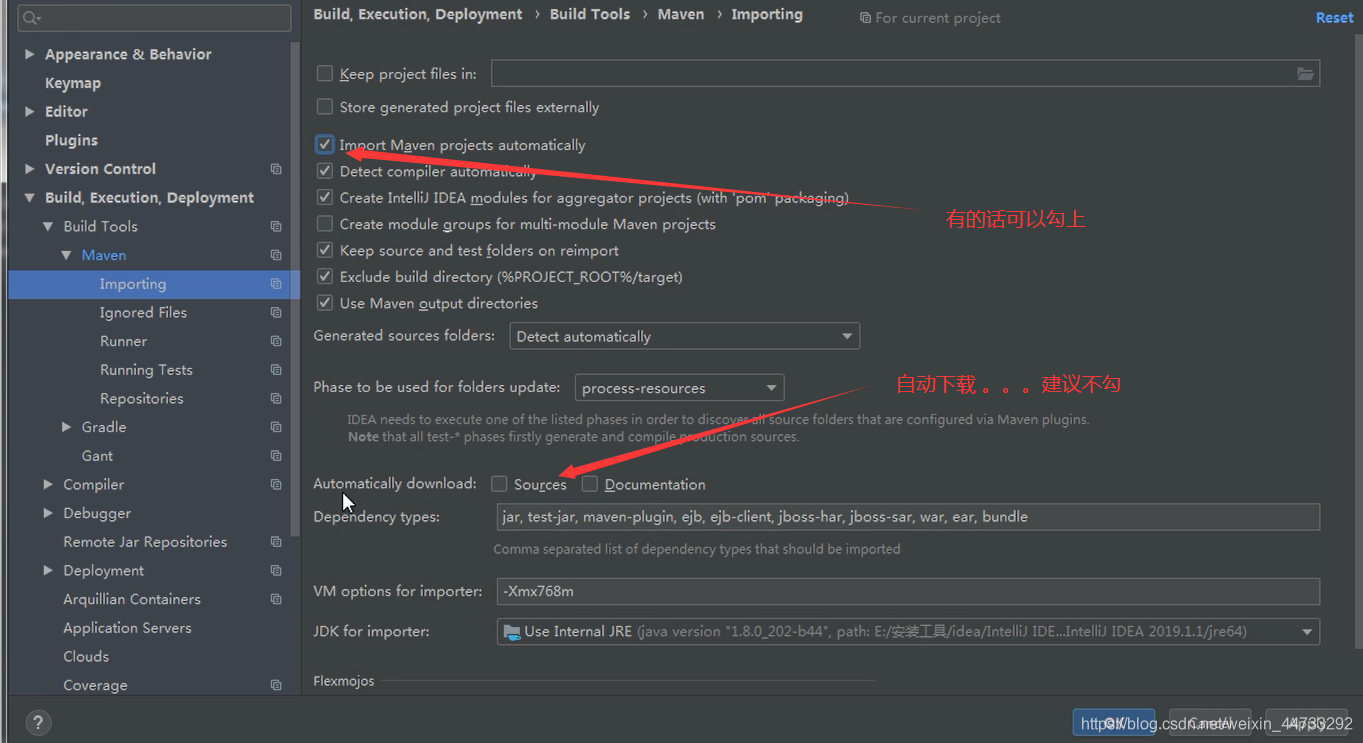1363x743 pixels.
Task: Select Ignored Files under Maven
Action: tap(143, 313)
